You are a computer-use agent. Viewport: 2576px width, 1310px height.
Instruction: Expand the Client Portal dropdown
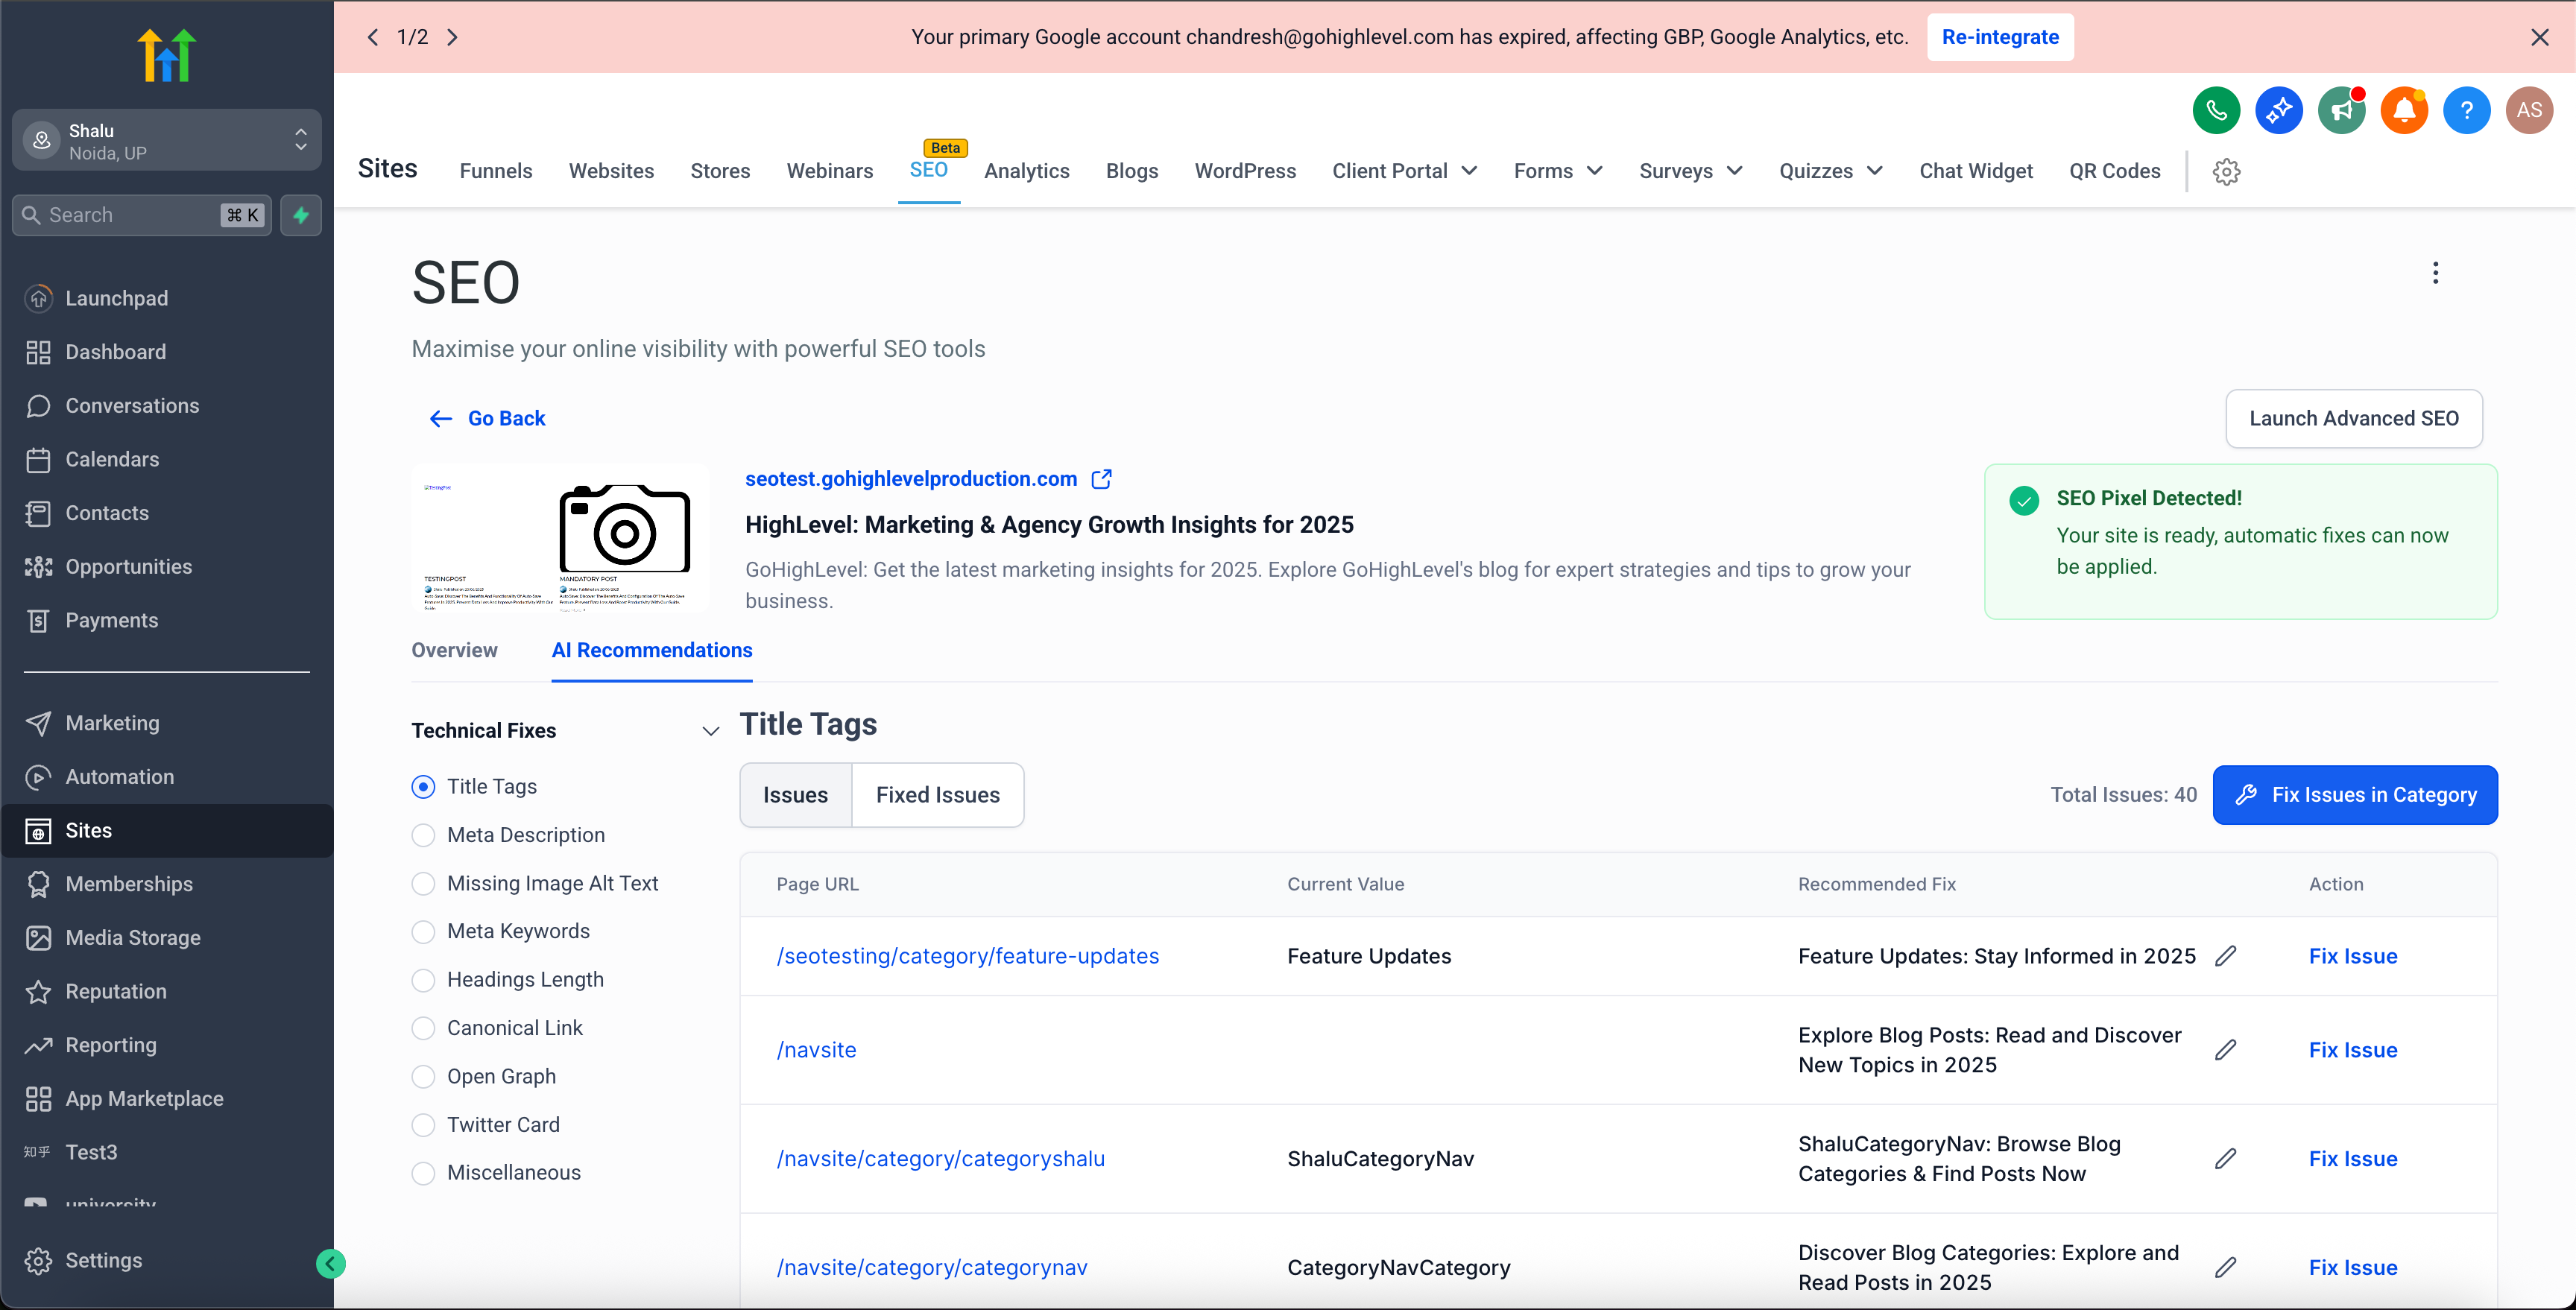[x=1404, y=171]
